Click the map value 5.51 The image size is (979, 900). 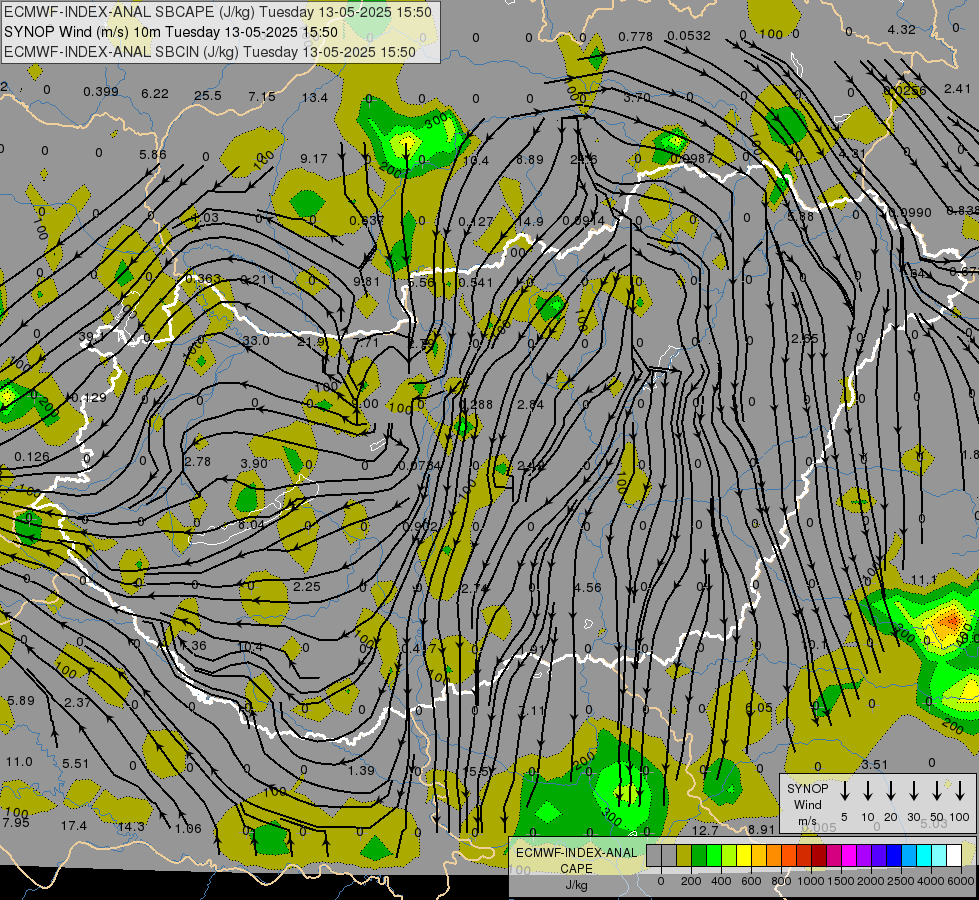pyautogui.click(x=76, y=763)
